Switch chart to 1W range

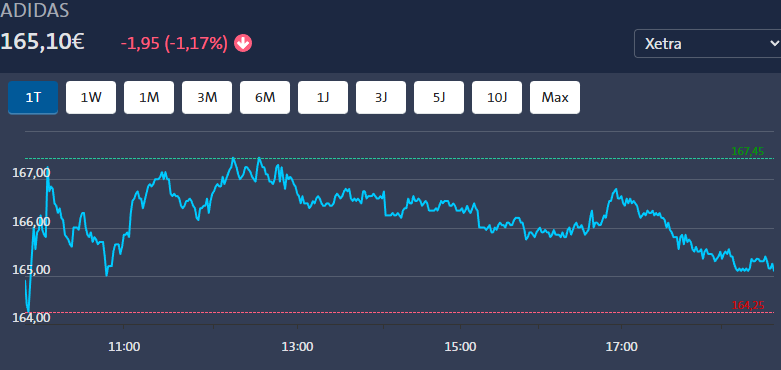(x=91, y=98)
